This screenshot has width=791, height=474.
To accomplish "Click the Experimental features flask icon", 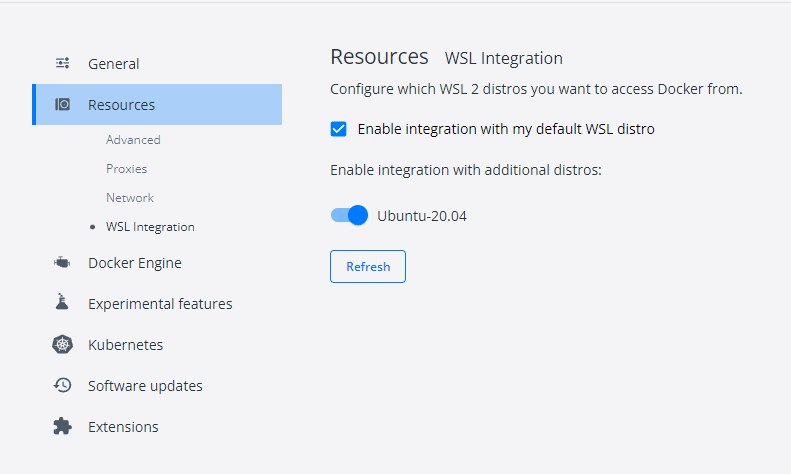I will point(62,303).
